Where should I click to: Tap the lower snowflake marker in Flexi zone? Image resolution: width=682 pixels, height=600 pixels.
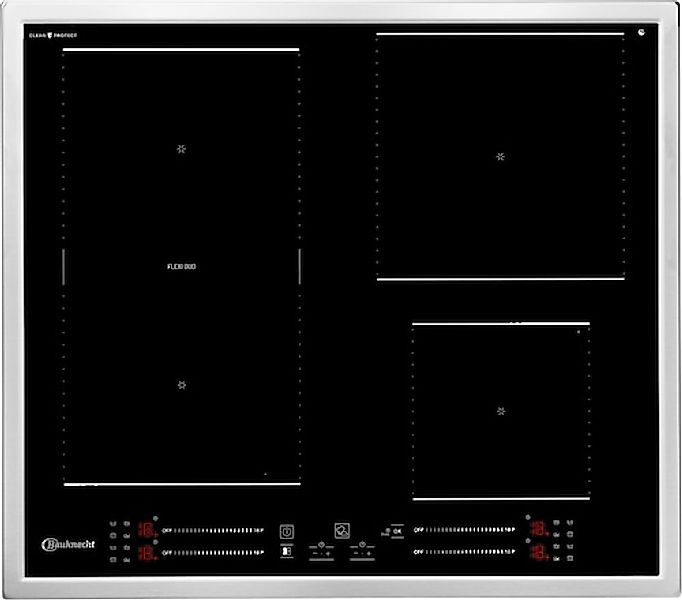point(182,385)
